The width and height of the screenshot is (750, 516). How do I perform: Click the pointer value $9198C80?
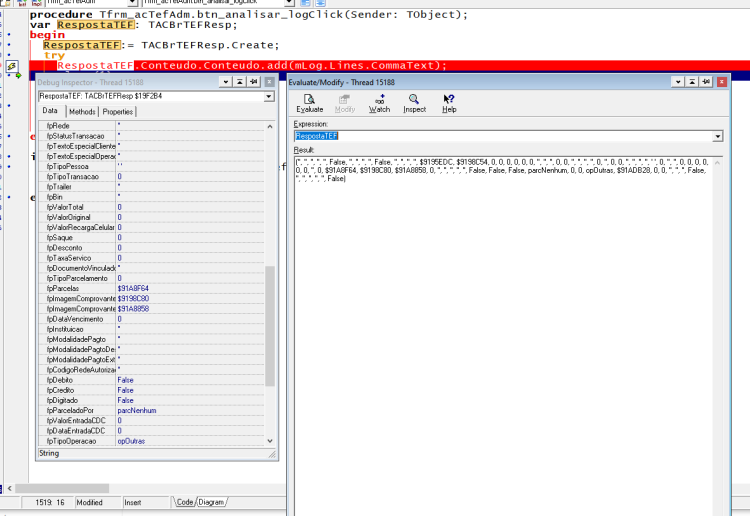tap(133, 298)
